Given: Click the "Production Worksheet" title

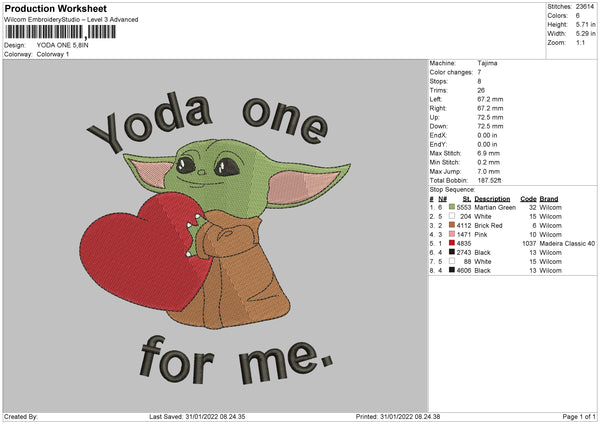Looking at the screenshot, I should click(x=56, y=8).
